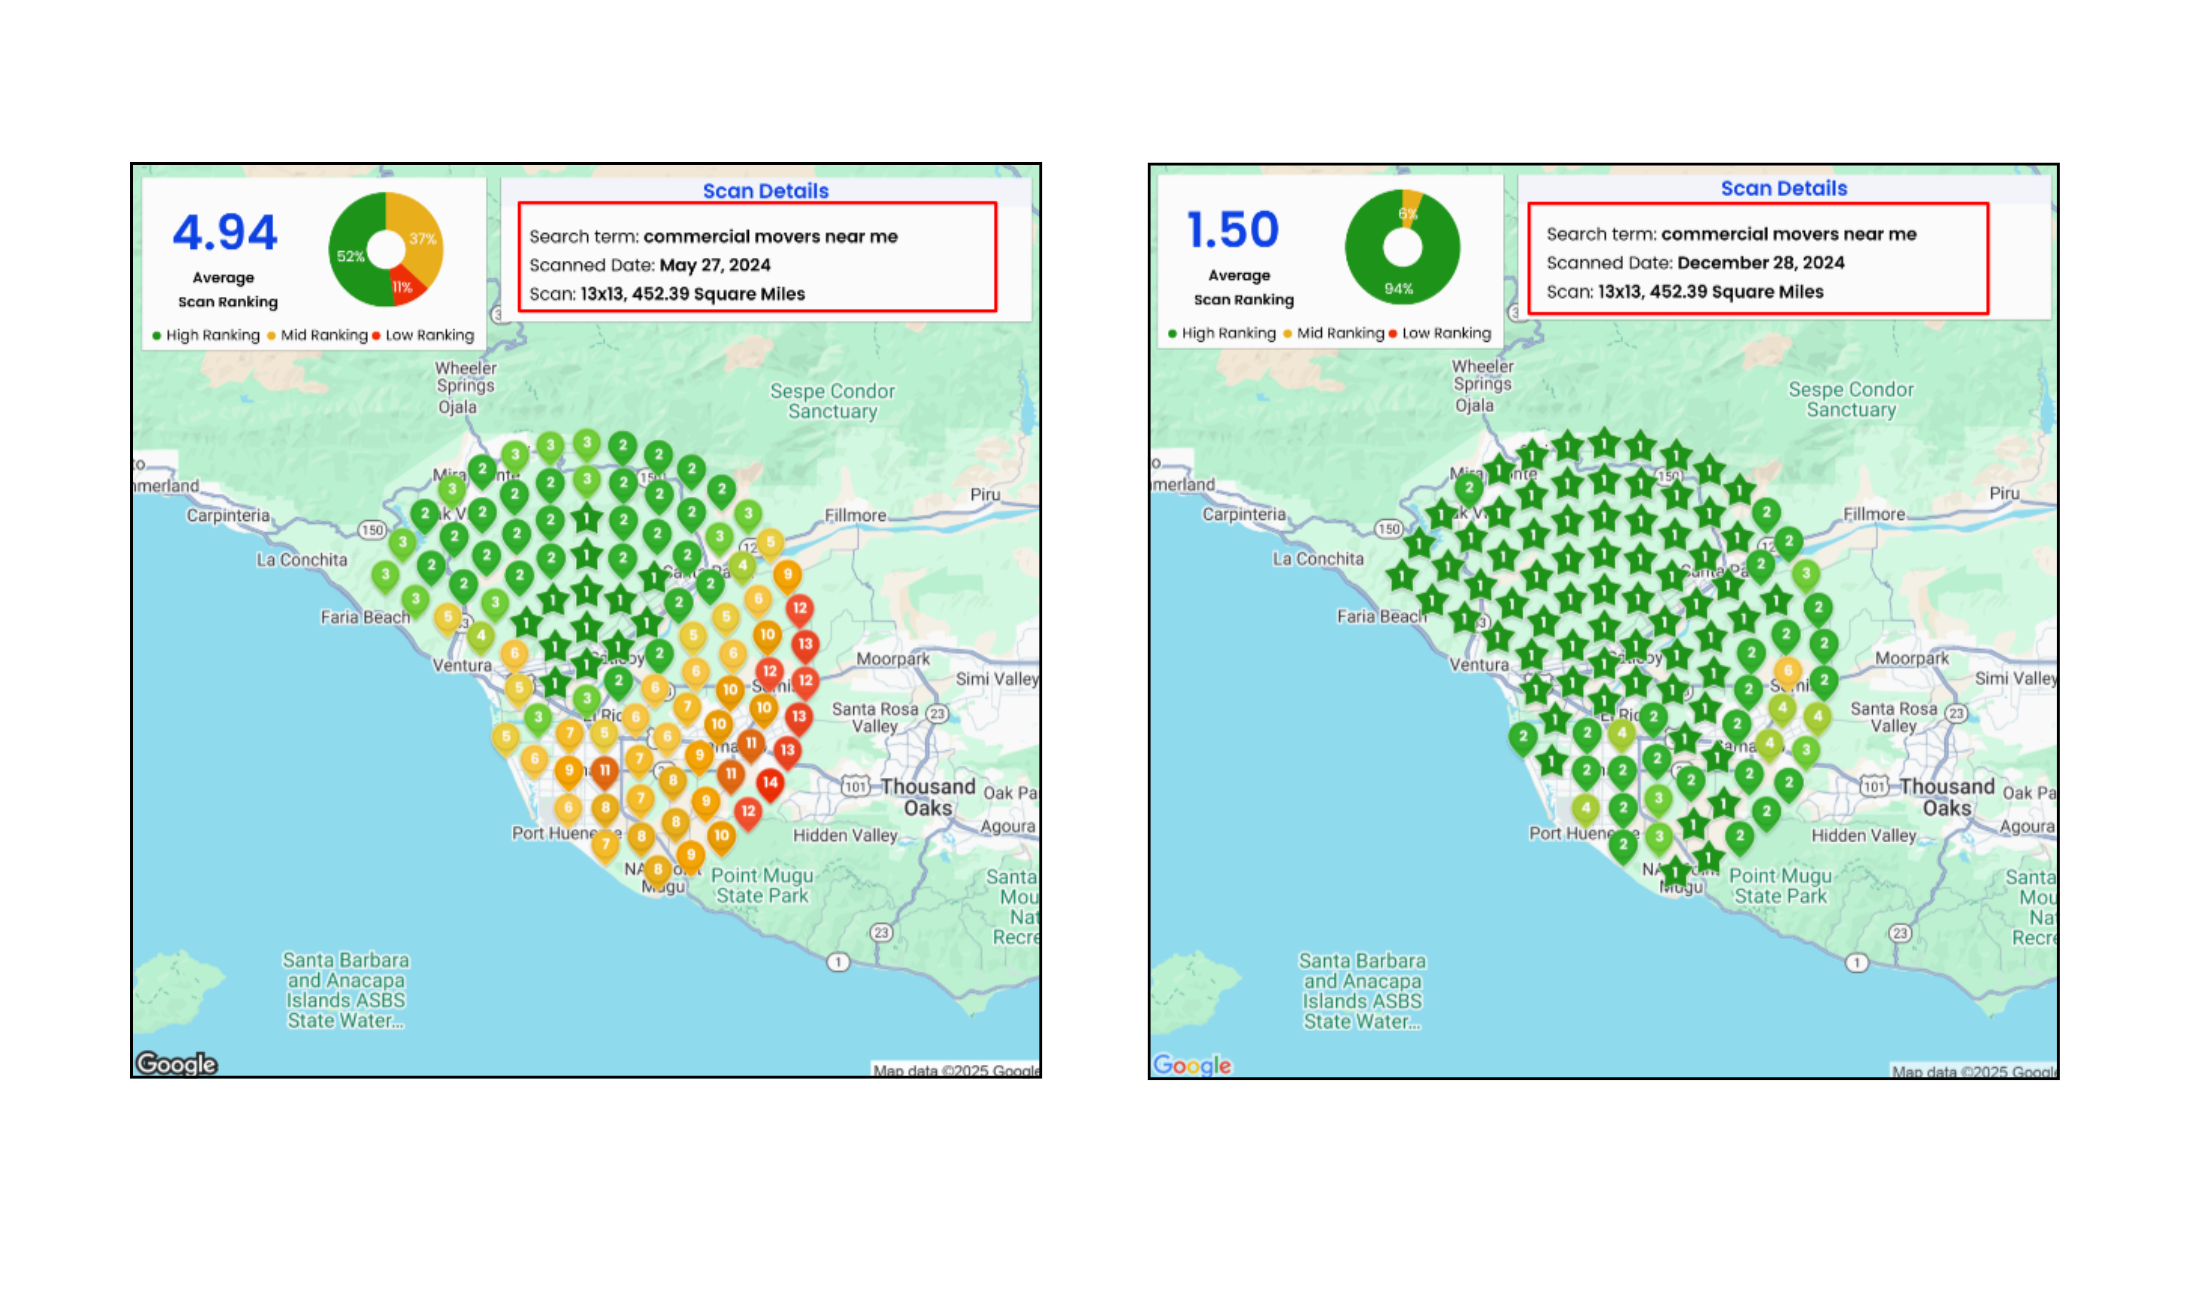Select the 37% orange donut chart segment
The width and height of the screenshot is (2200, 1300).
coord(422,238)
